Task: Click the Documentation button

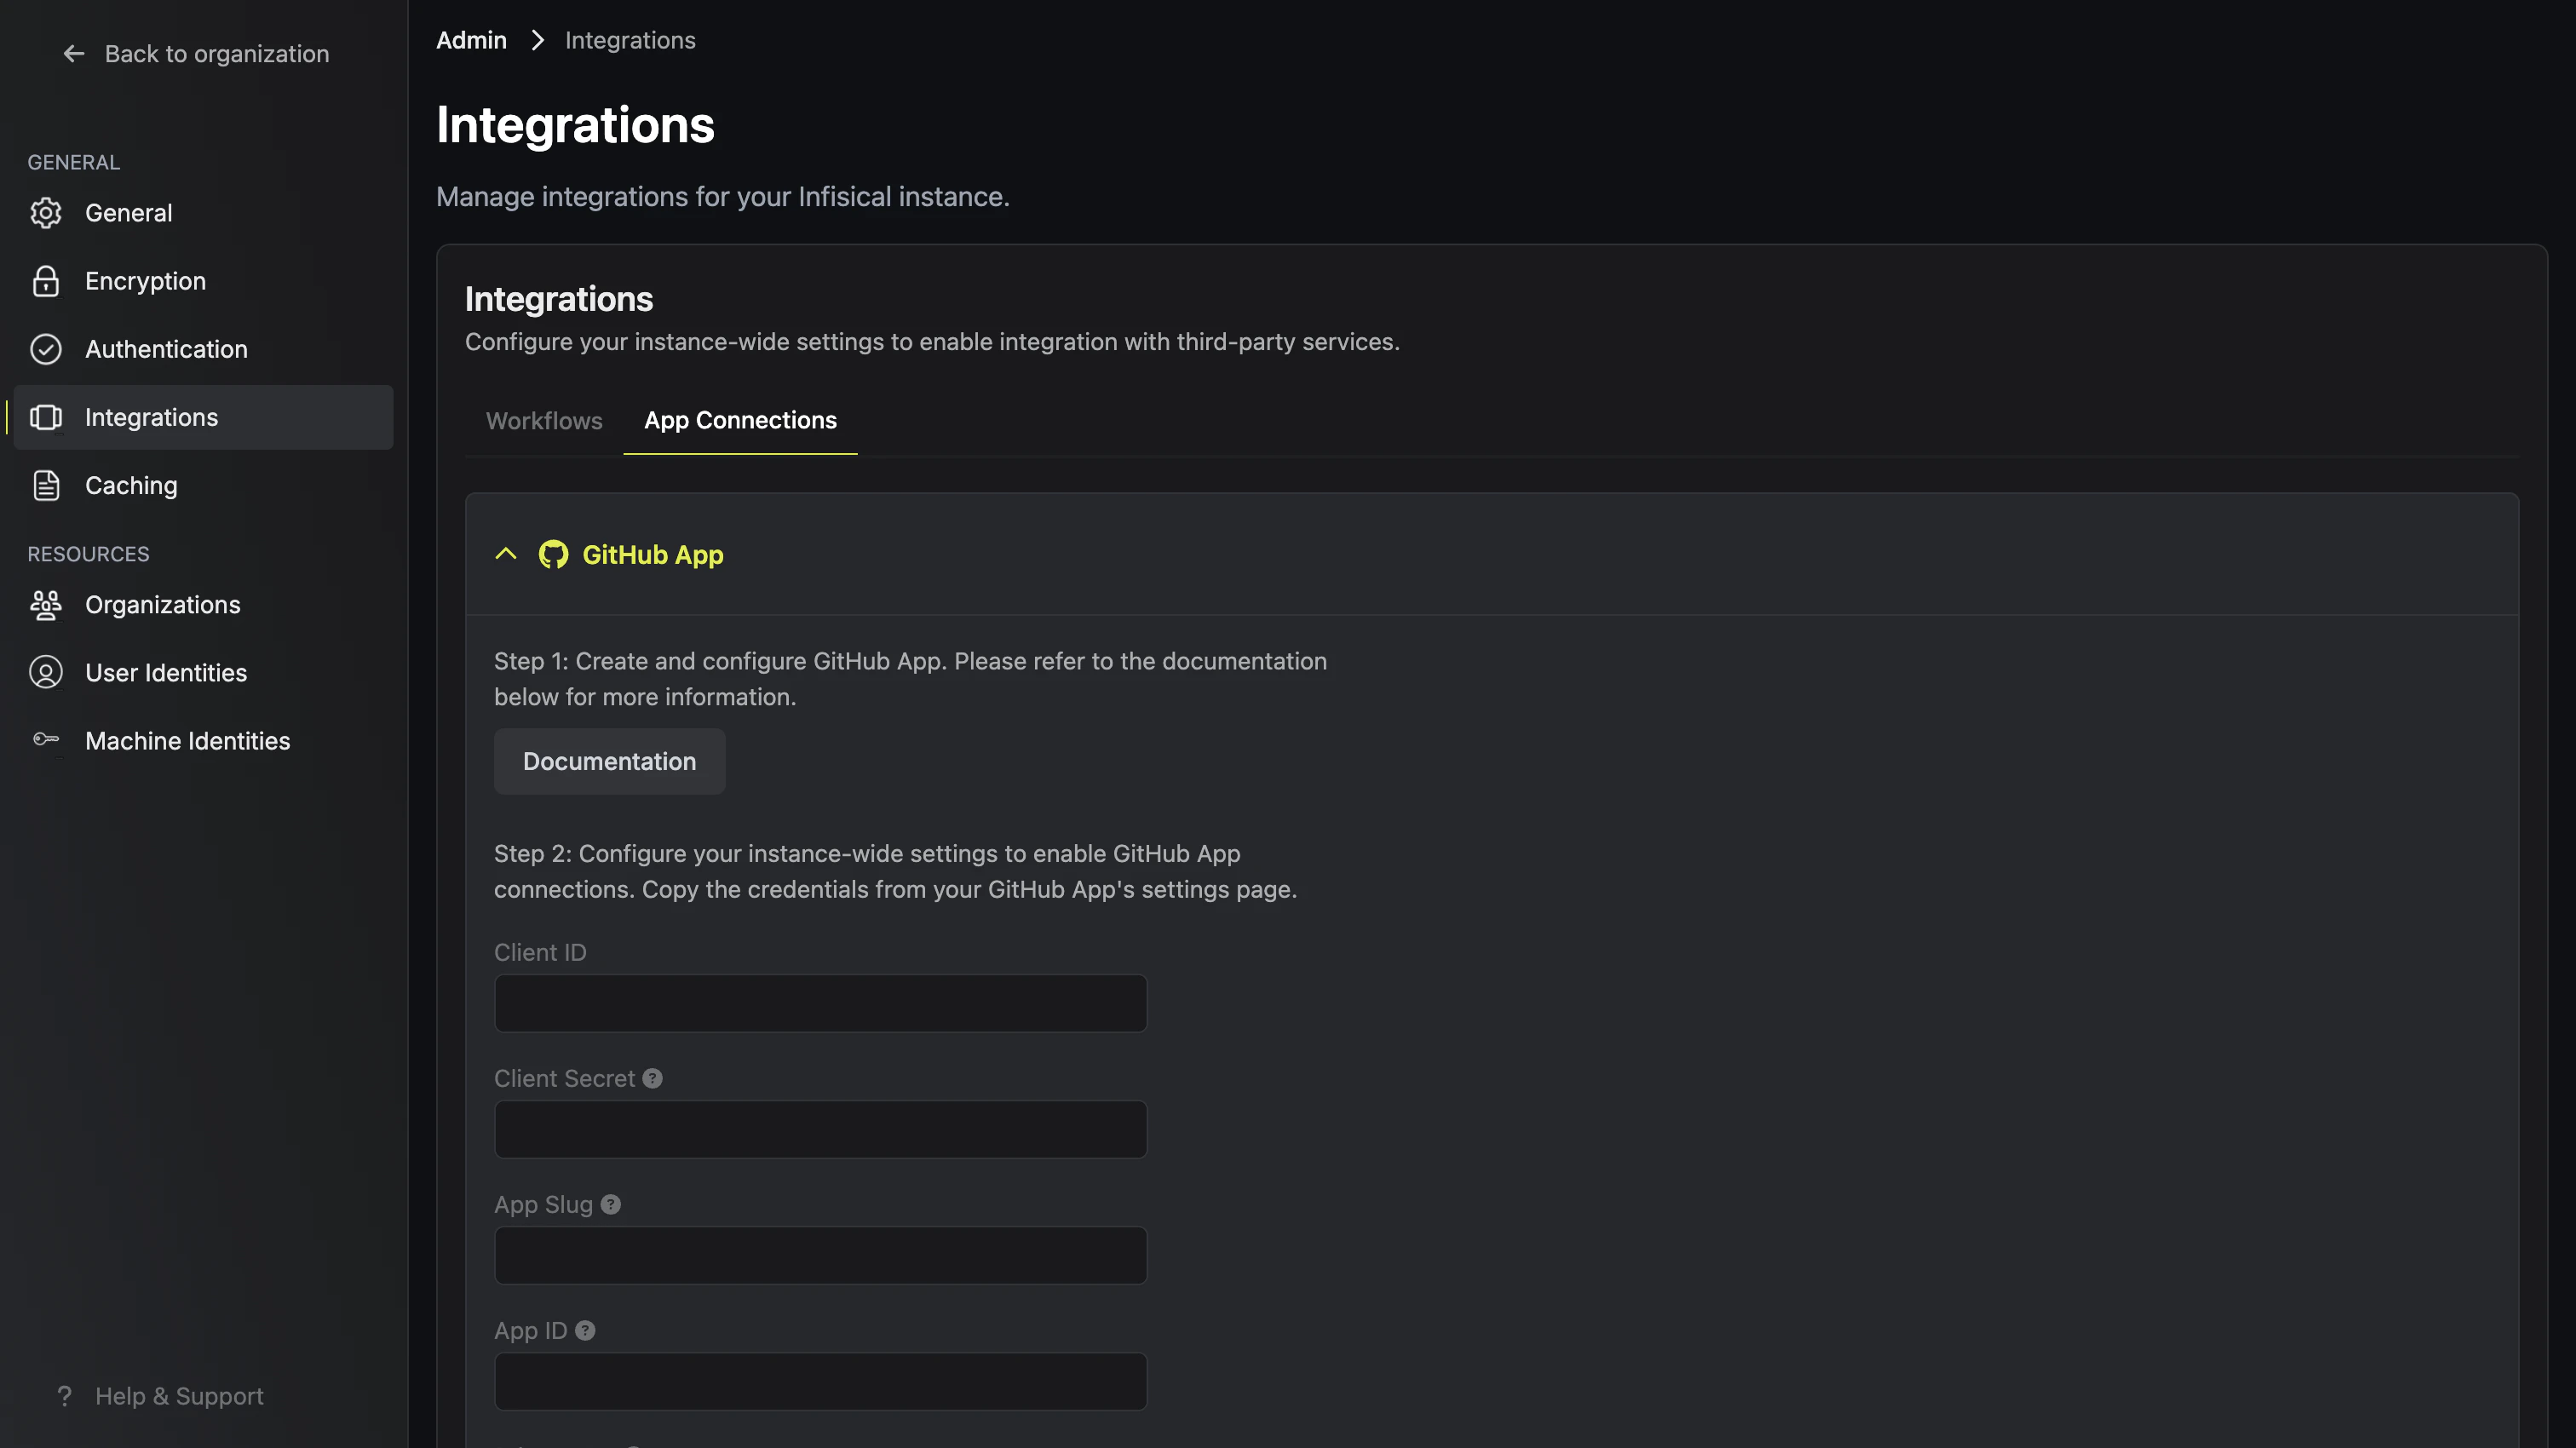Action: (610, 762)
